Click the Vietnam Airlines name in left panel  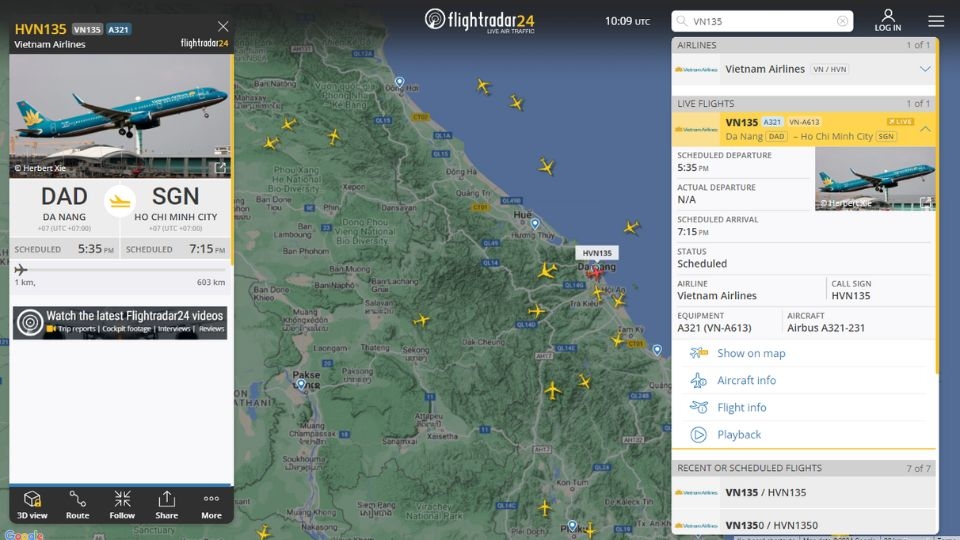[x=50, y=44]
